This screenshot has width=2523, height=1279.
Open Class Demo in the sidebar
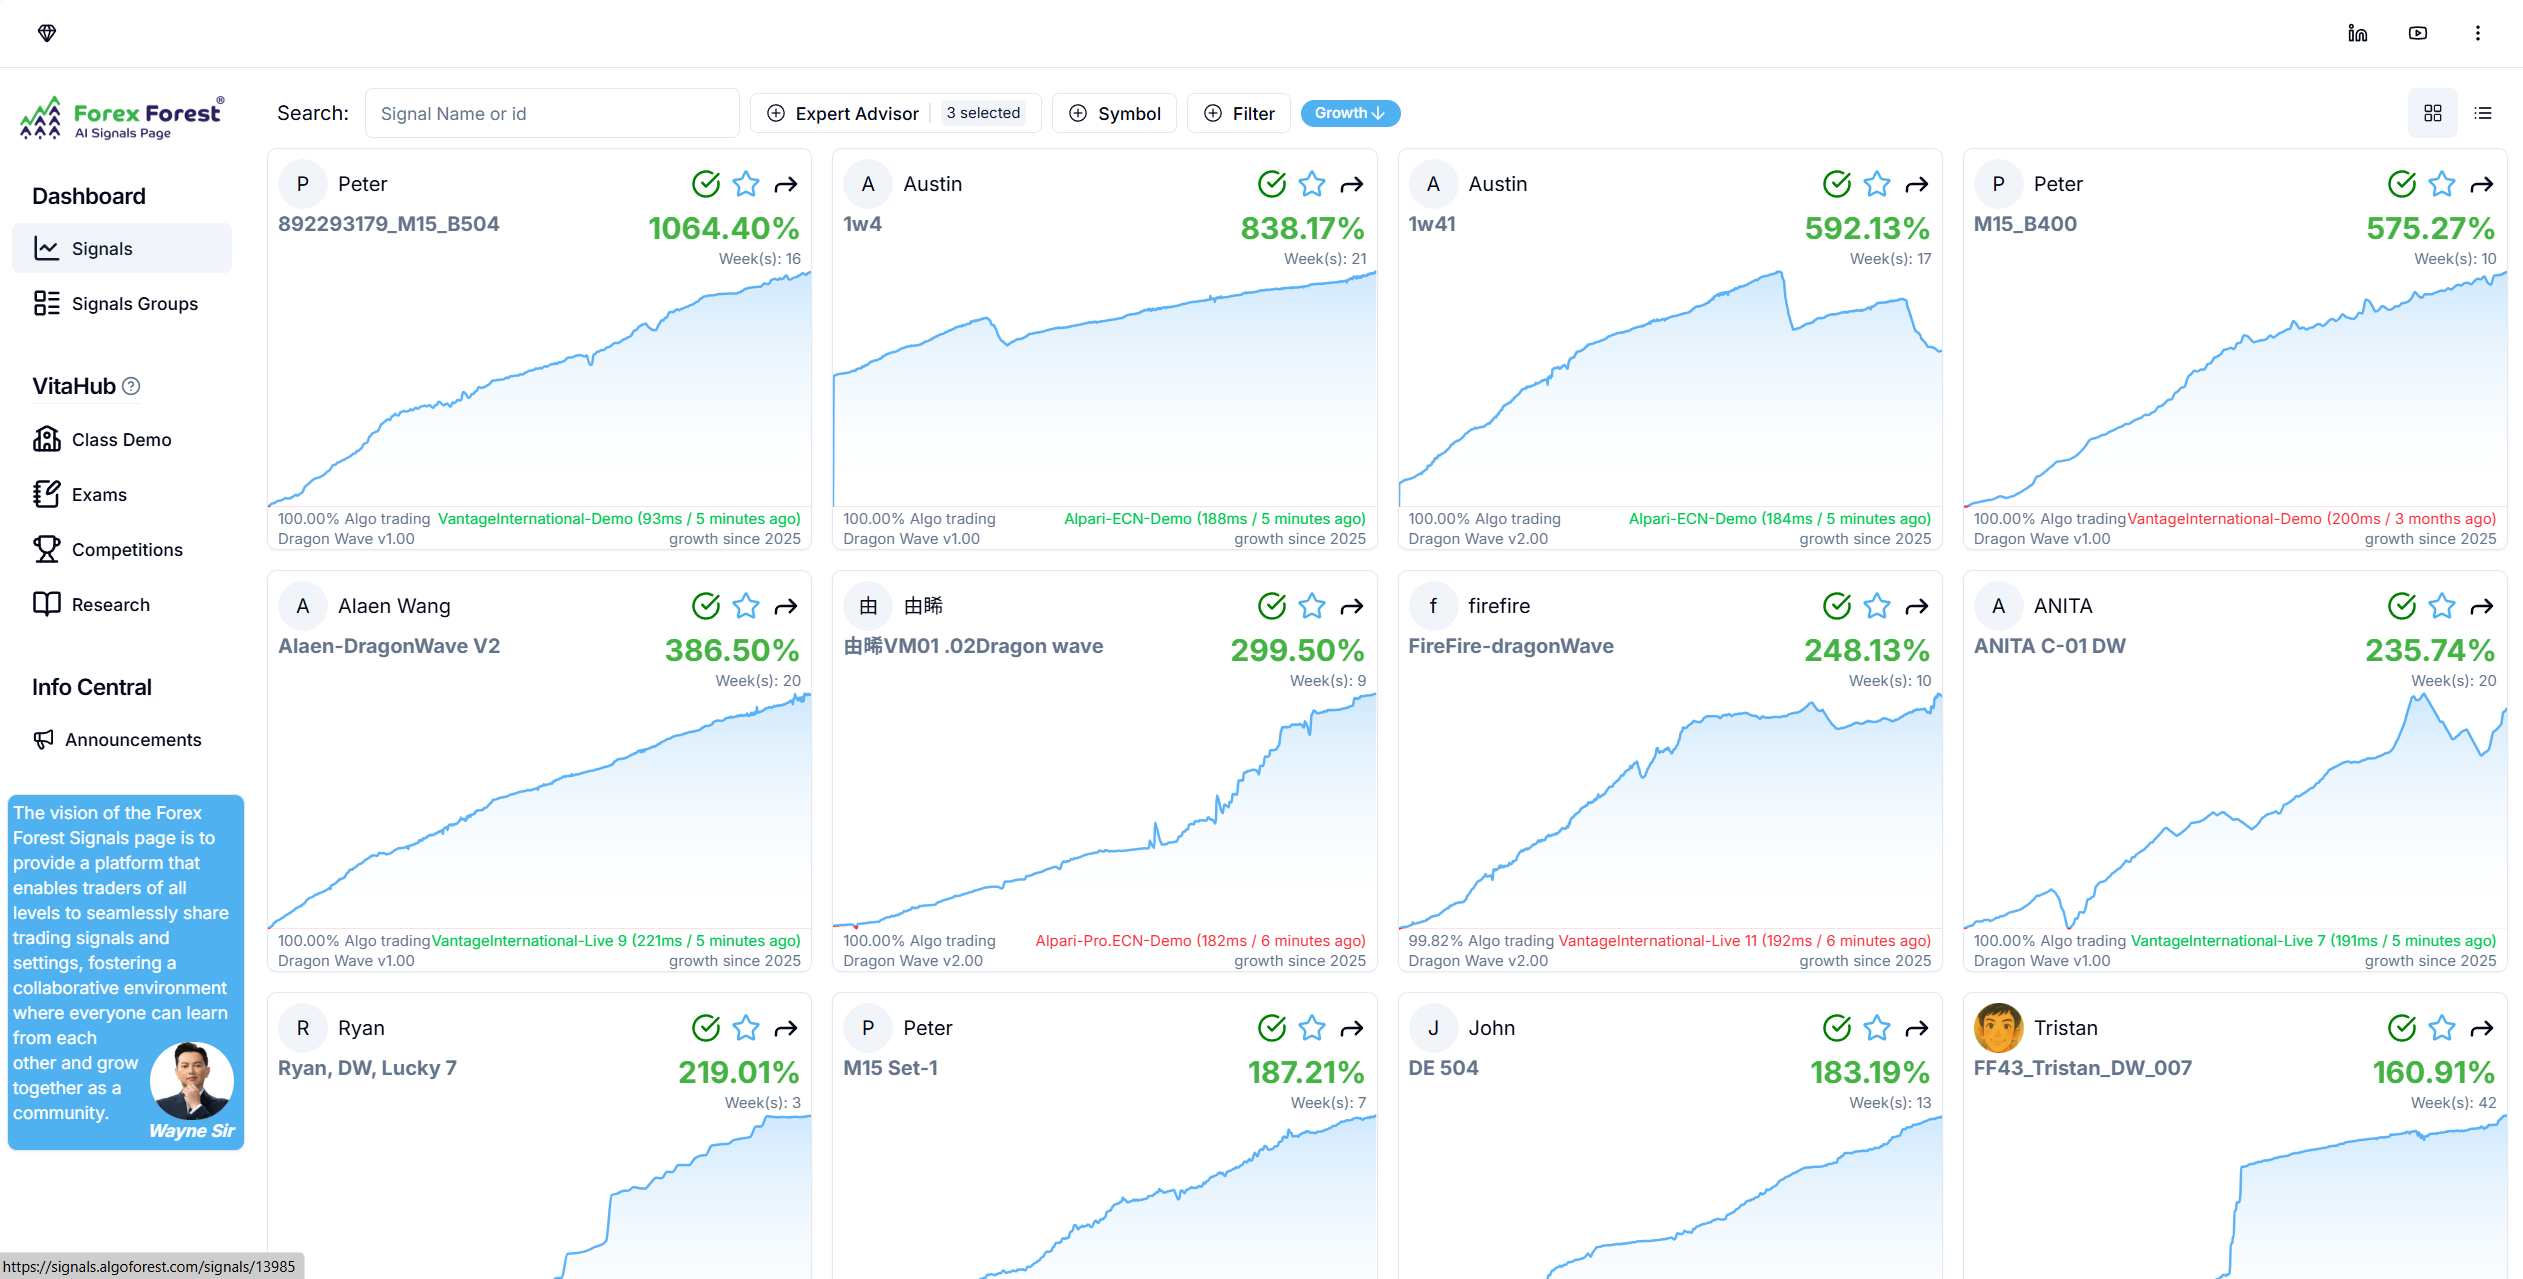click(x=122, y=439)
